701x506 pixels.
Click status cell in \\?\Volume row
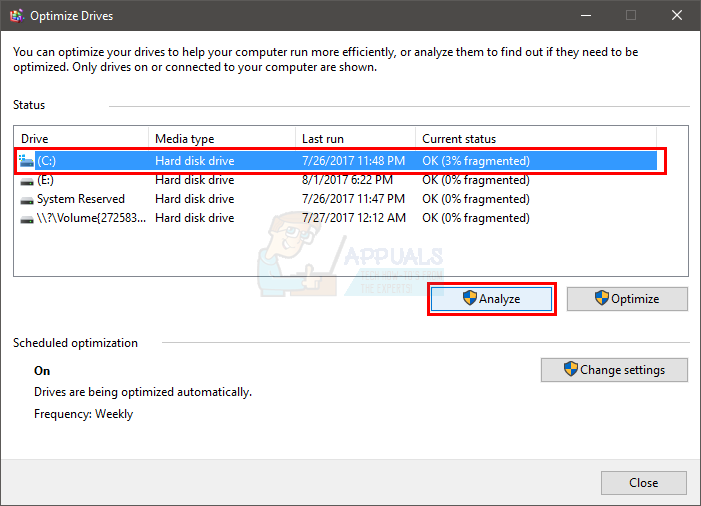click(476, 218)
